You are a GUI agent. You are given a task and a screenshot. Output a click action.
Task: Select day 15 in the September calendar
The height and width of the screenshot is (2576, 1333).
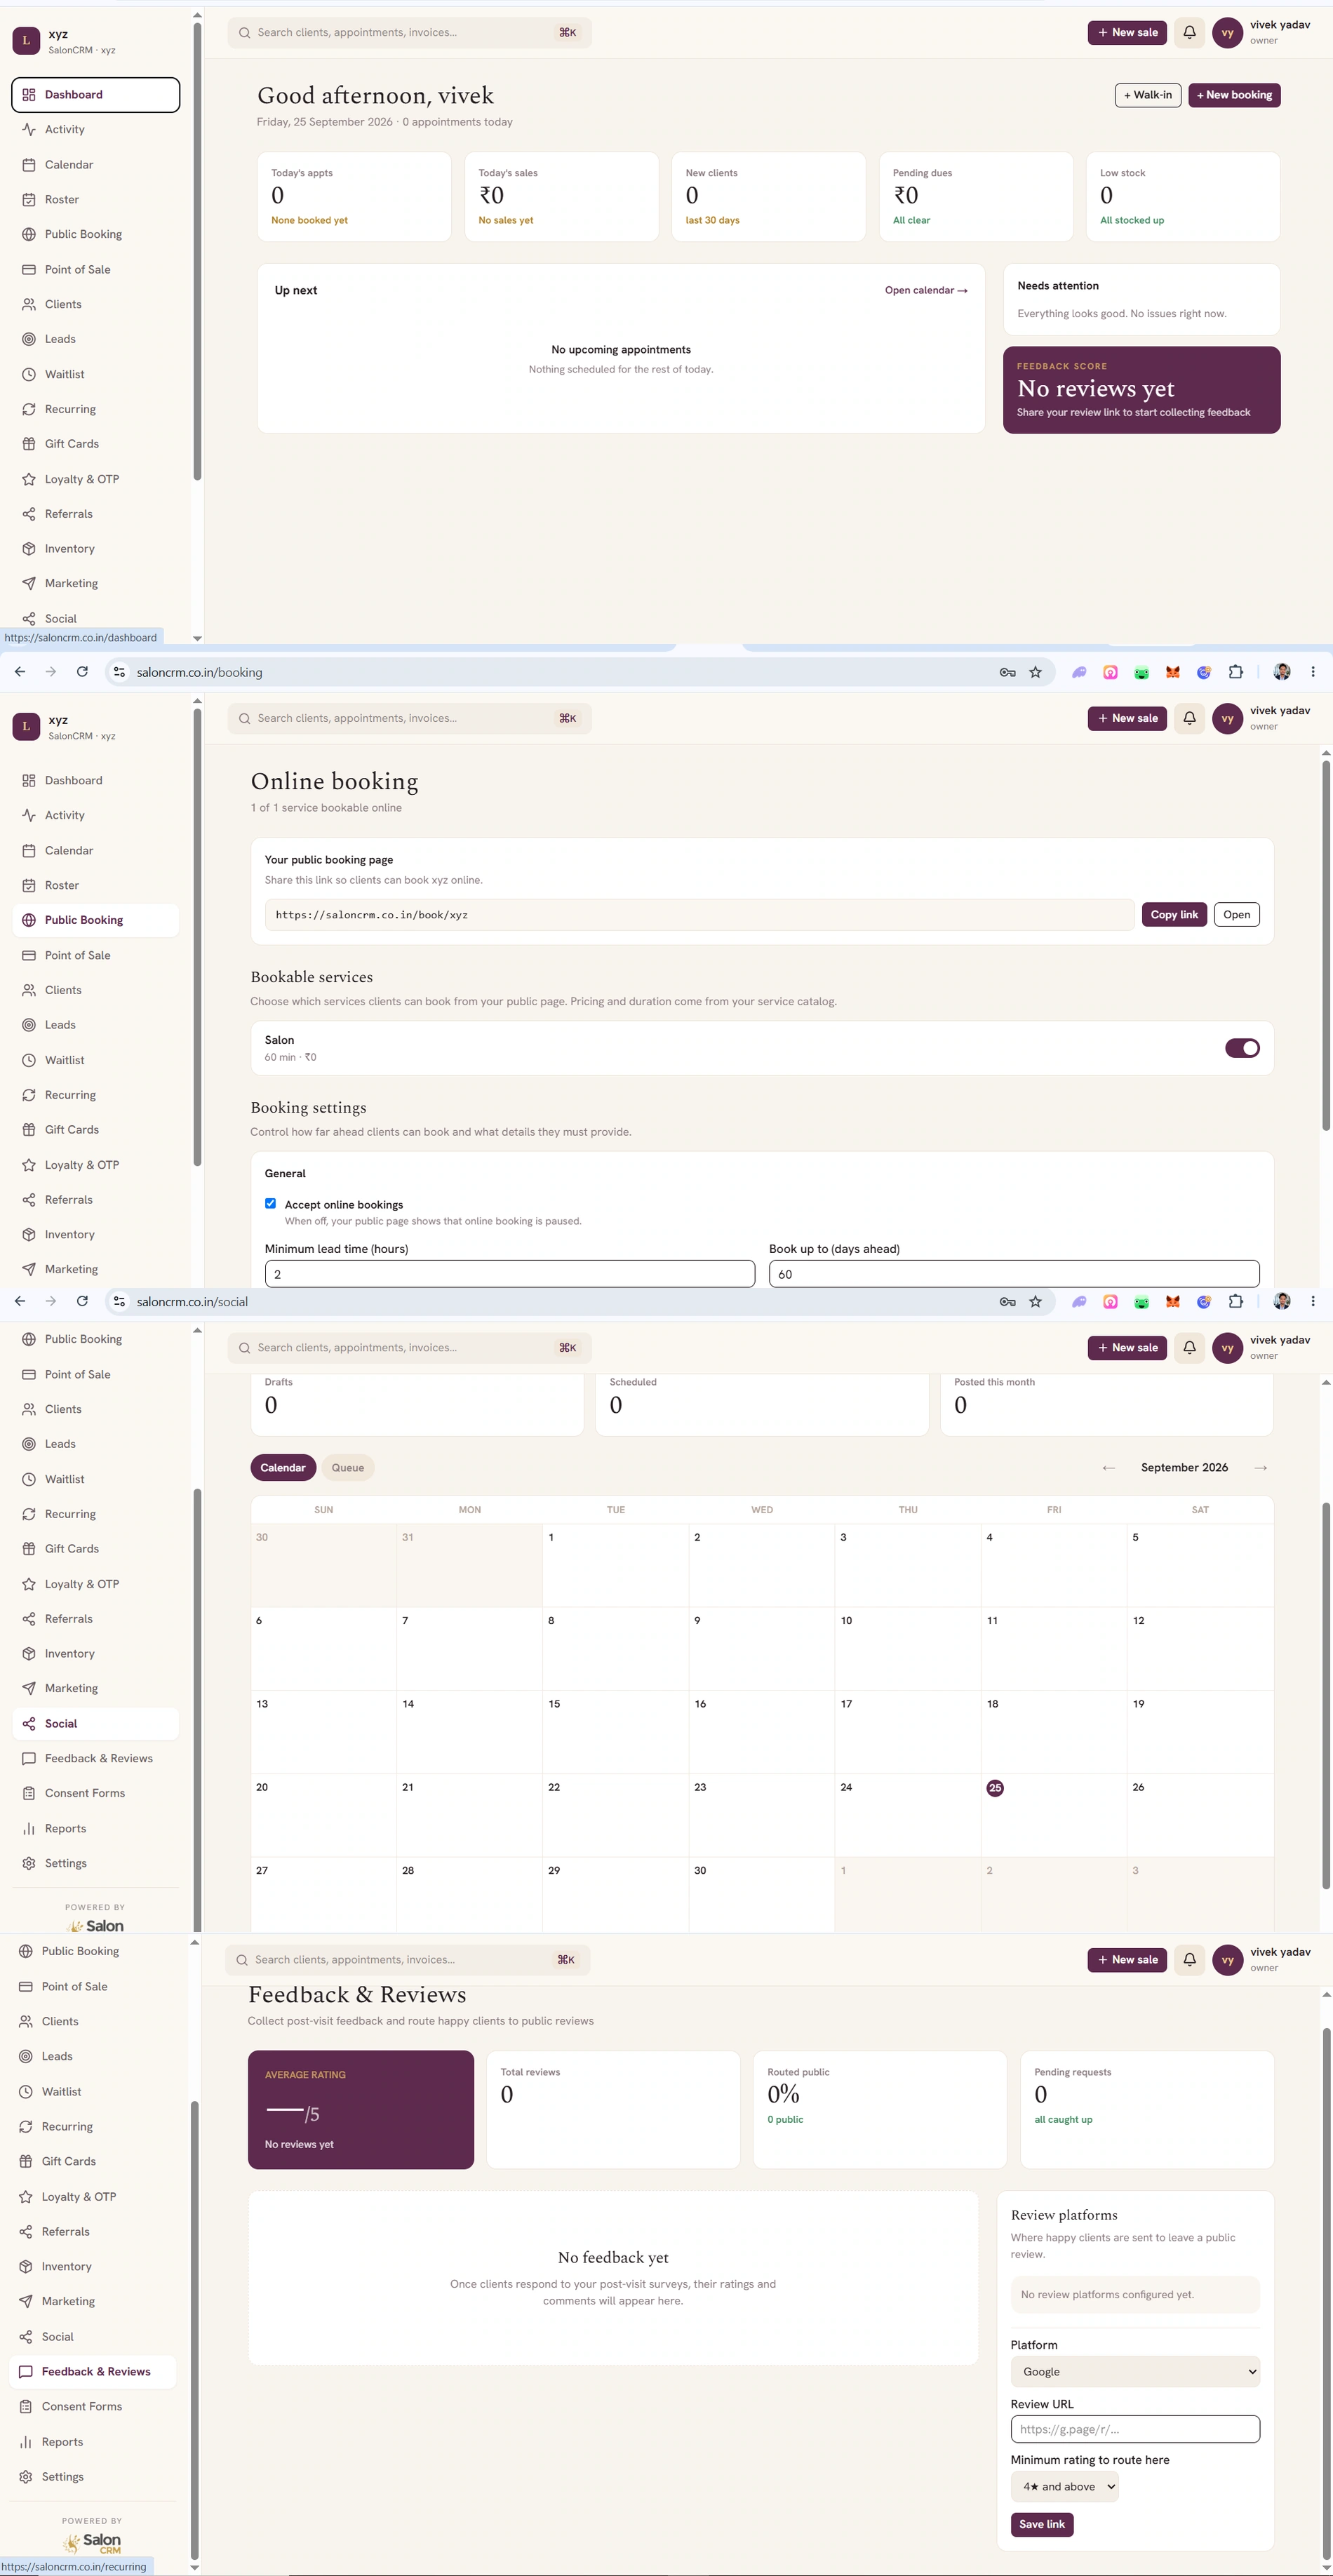click(615, 1731)
